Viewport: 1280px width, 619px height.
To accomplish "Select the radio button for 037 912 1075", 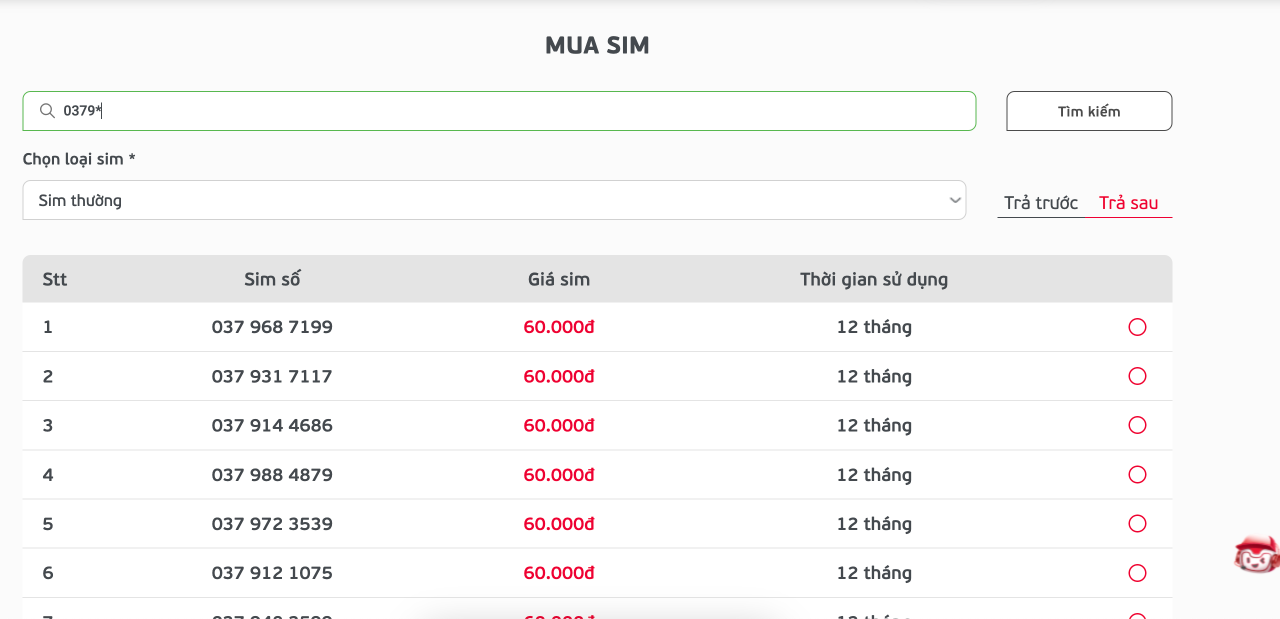I will pos(1137,573).
